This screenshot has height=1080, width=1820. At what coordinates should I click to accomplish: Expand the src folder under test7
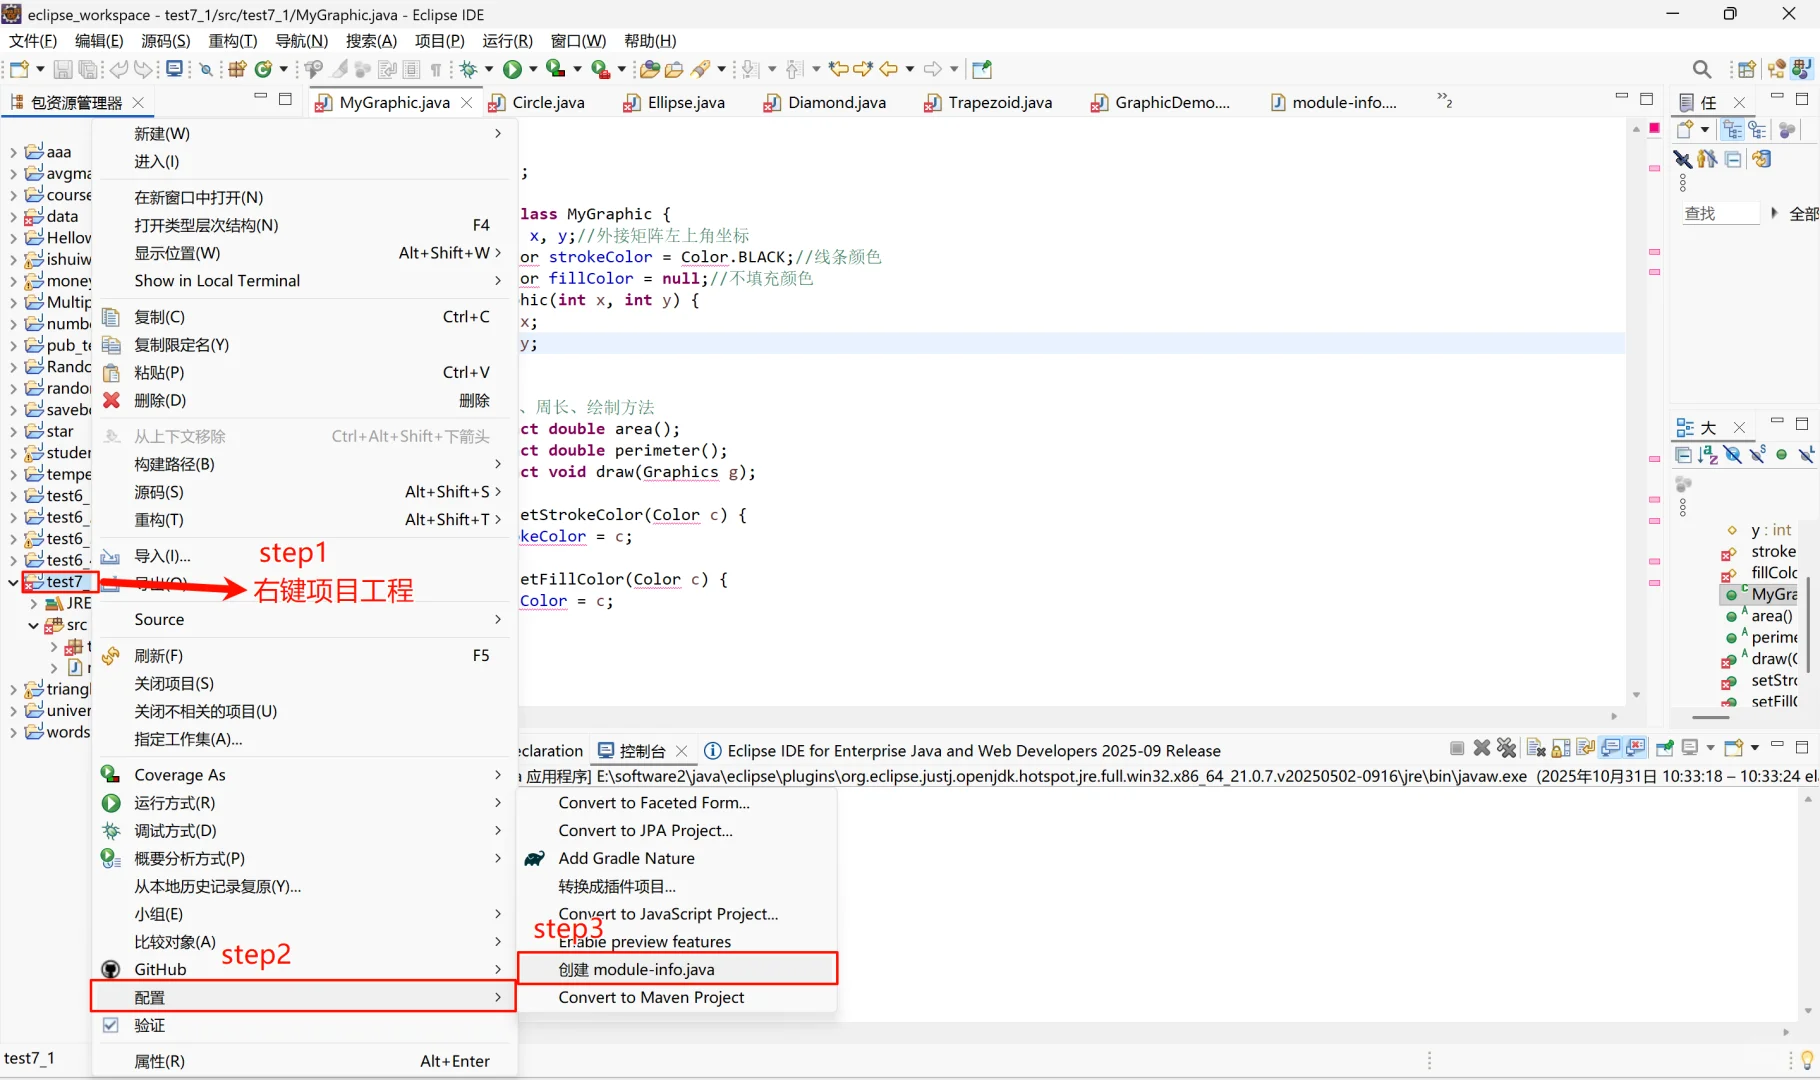click(x=34, y=625)
